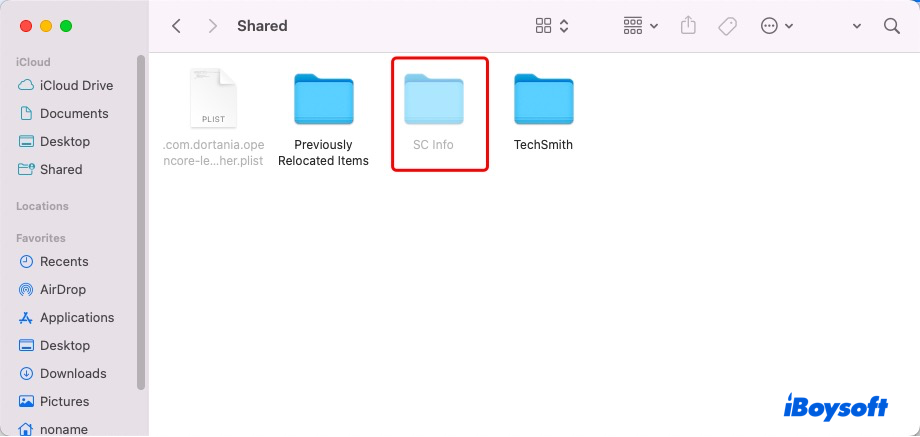Screen dimensions: 920x437
Task: Open iCloud Drive in sidebar
Action: pyautogui.click(x=75, y=85)
